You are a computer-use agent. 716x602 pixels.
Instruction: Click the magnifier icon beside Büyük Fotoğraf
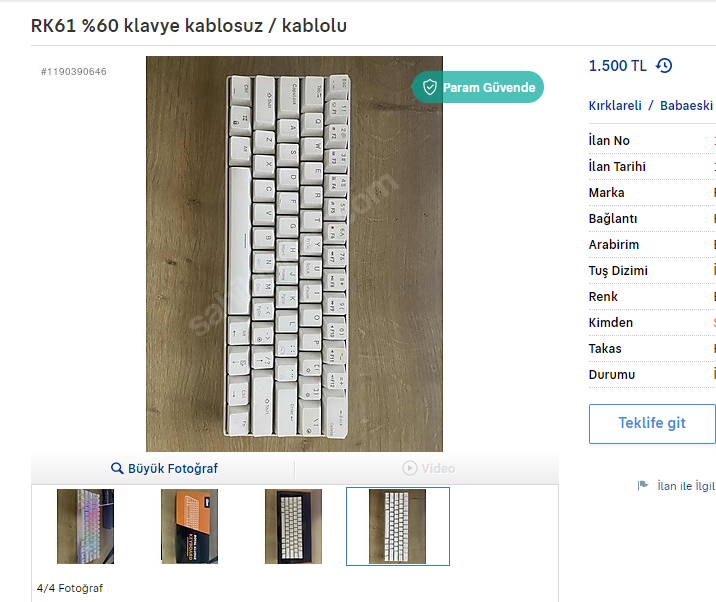tap(117, 468)
